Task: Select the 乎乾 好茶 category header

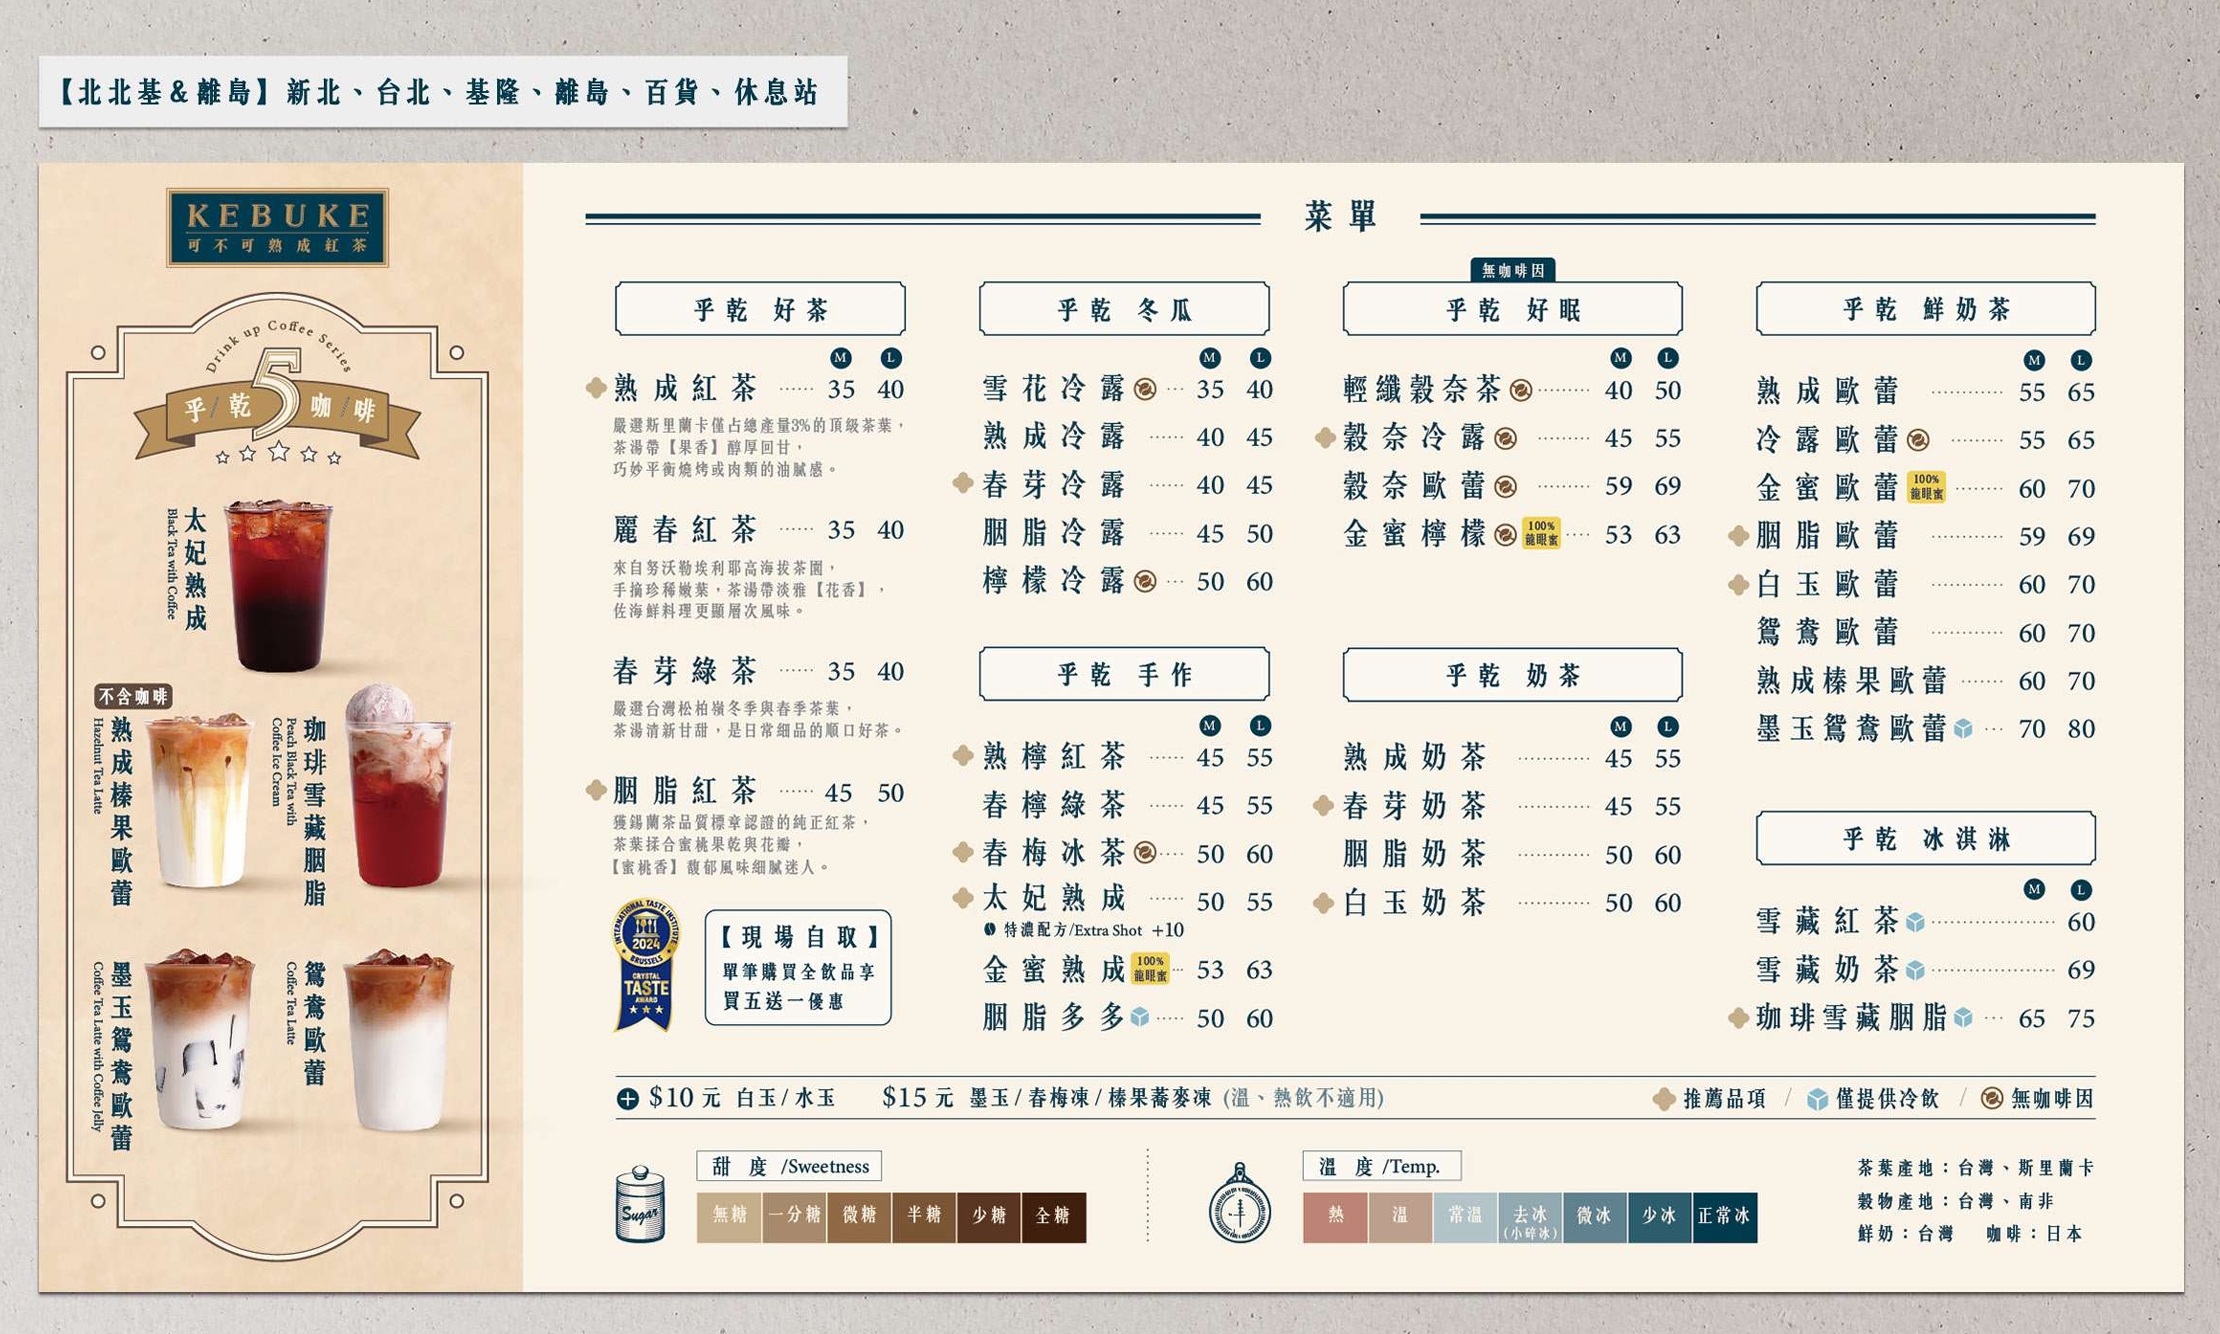Action: point(760,309)
